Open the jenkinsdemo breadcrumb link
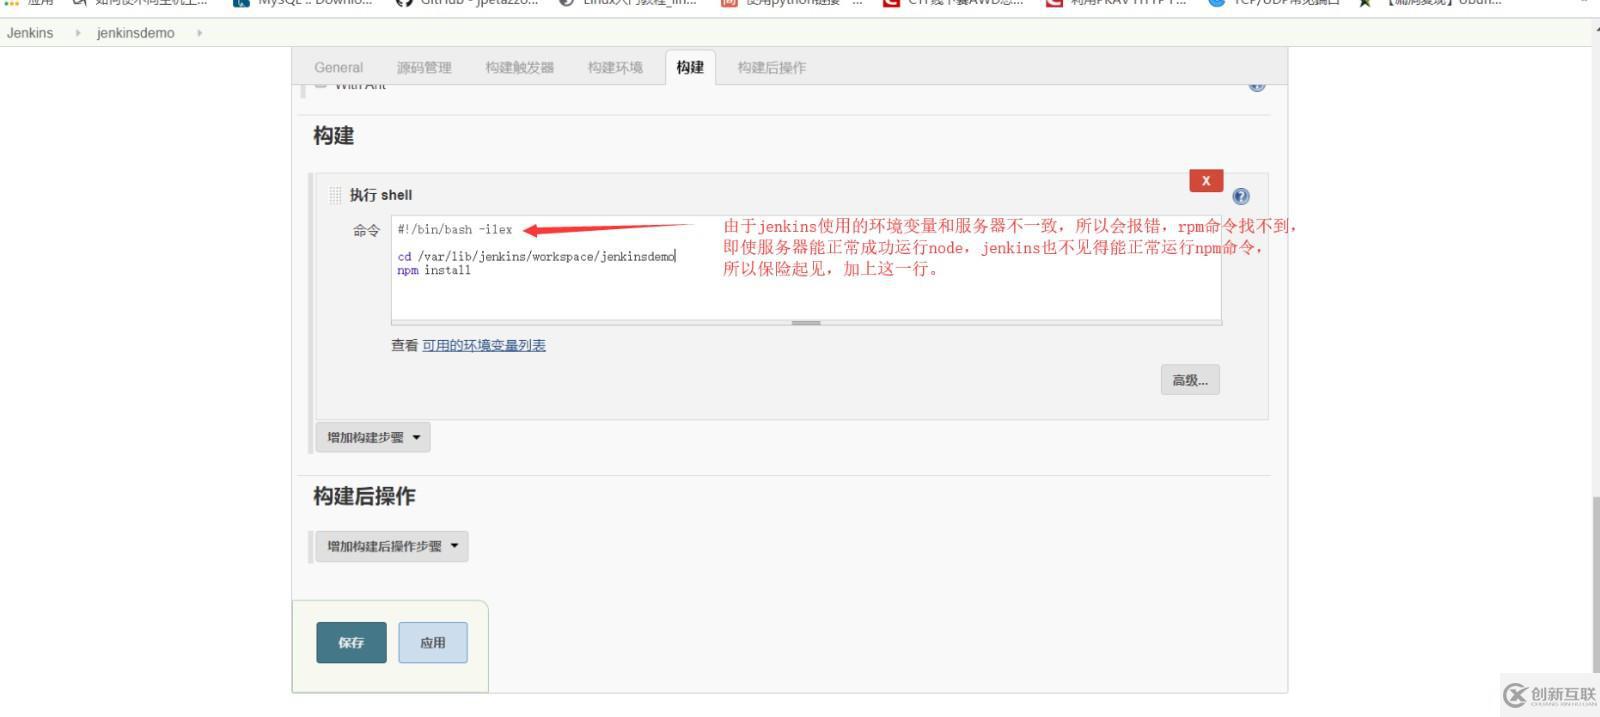 point(135,33)
